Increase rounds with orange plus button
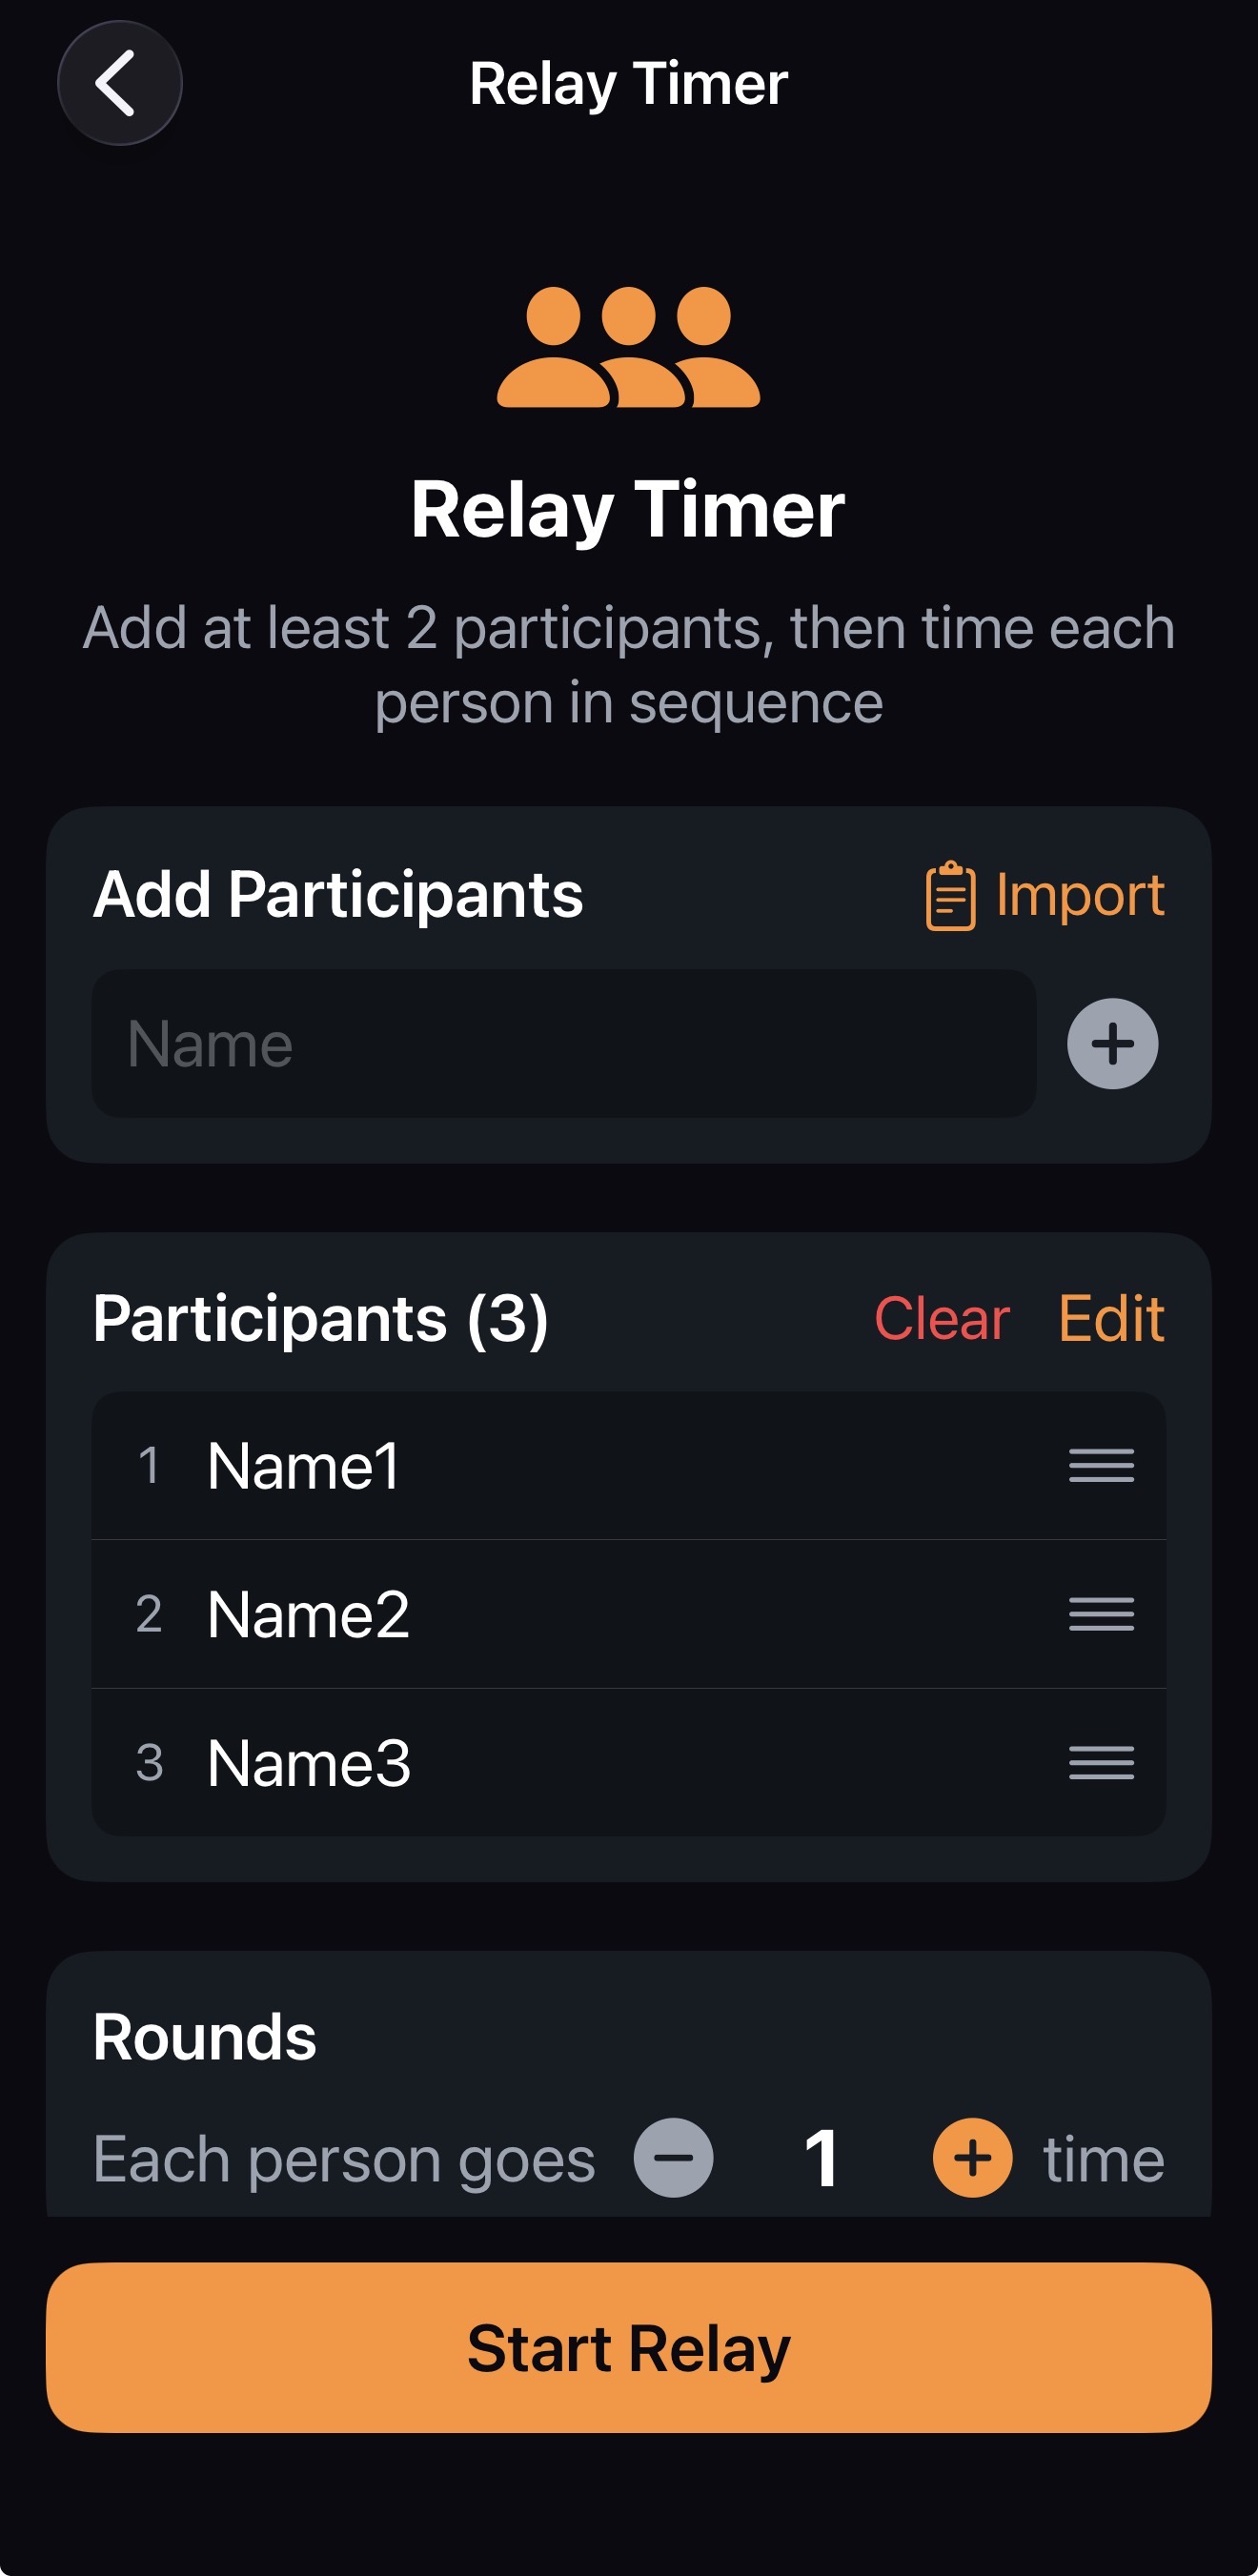The width and height of the screenshot is (1258, 2576). (972, 2158)
